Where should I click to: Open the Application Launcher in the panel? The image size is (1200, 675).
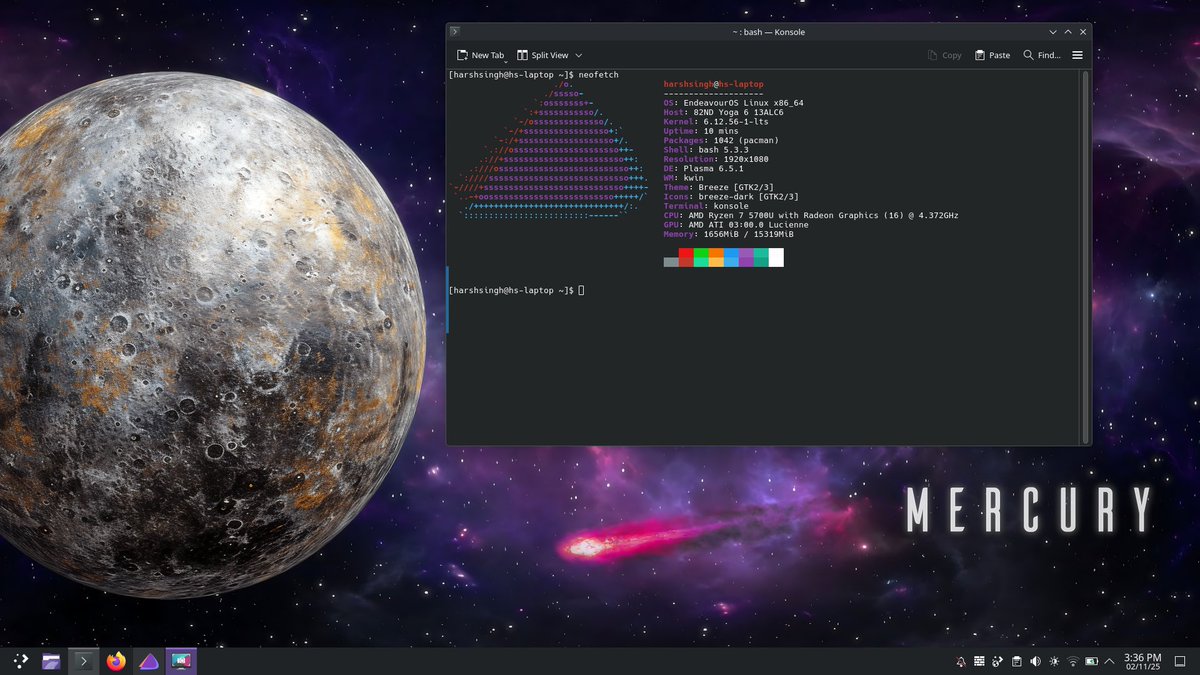pyautogui.click(x=20, y=661)
